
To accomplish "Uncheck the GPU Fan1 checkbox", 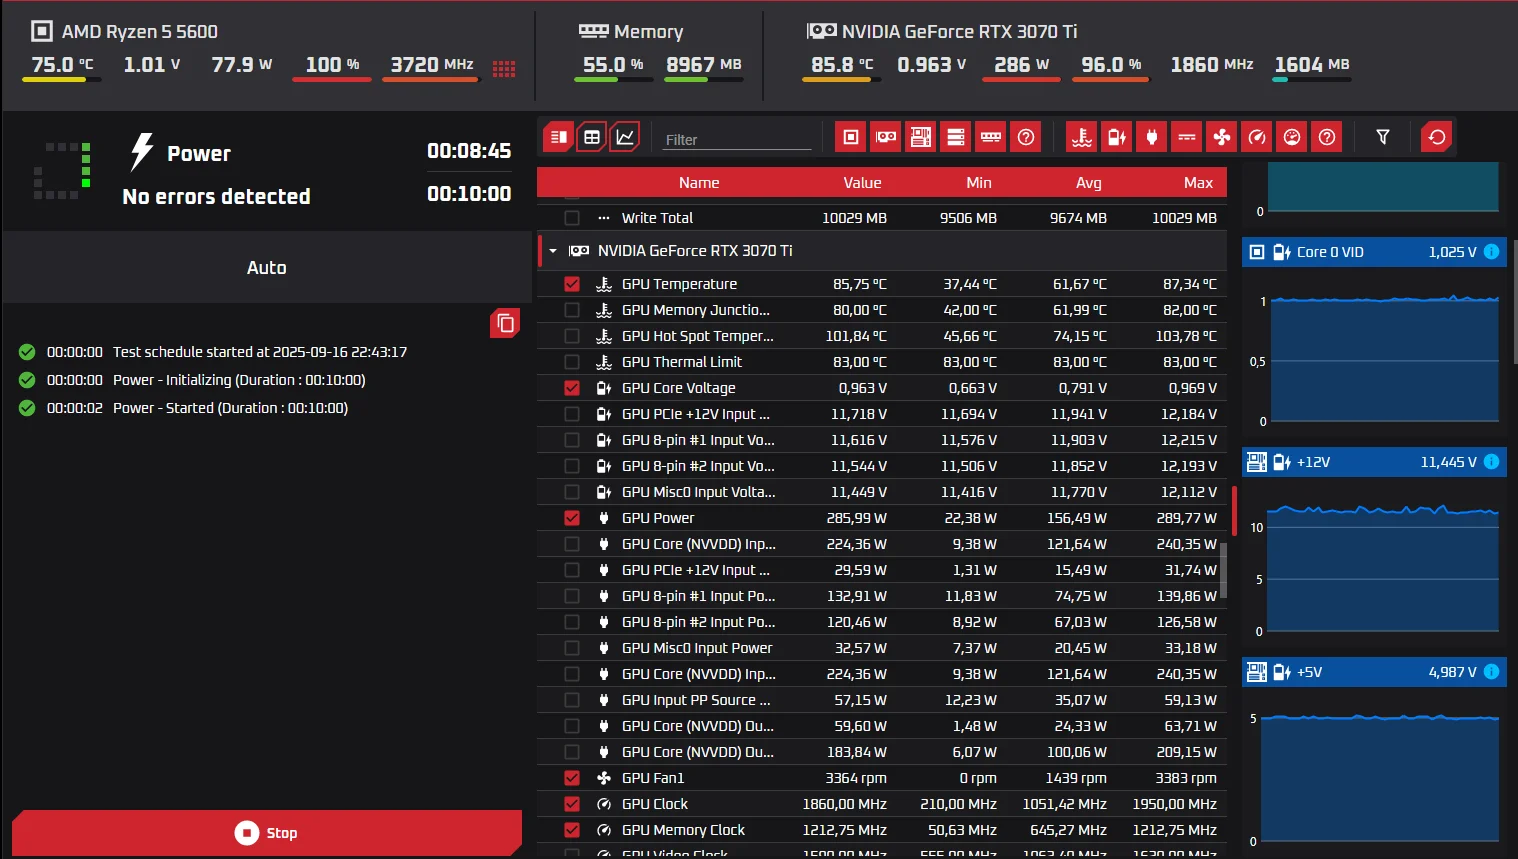I will [572, 778].
